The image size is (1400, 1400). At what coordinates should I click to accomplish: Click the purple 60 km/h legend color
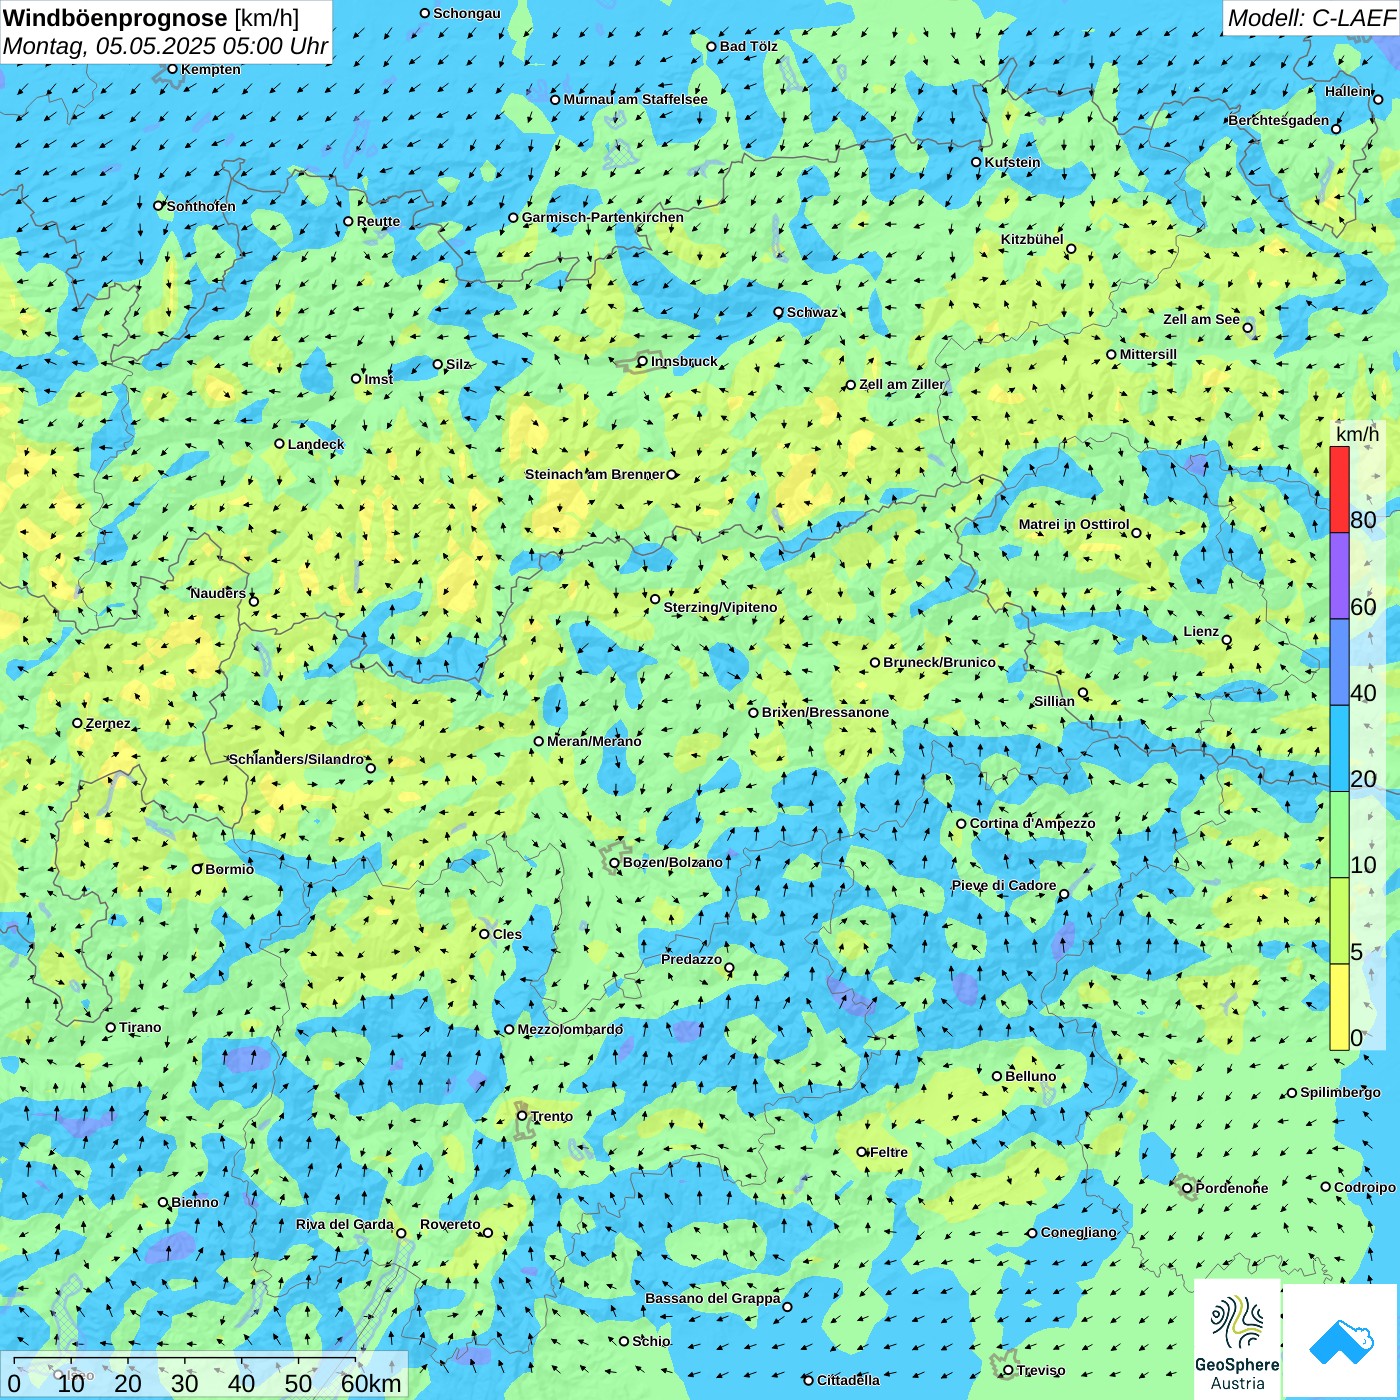(1339, 576)
